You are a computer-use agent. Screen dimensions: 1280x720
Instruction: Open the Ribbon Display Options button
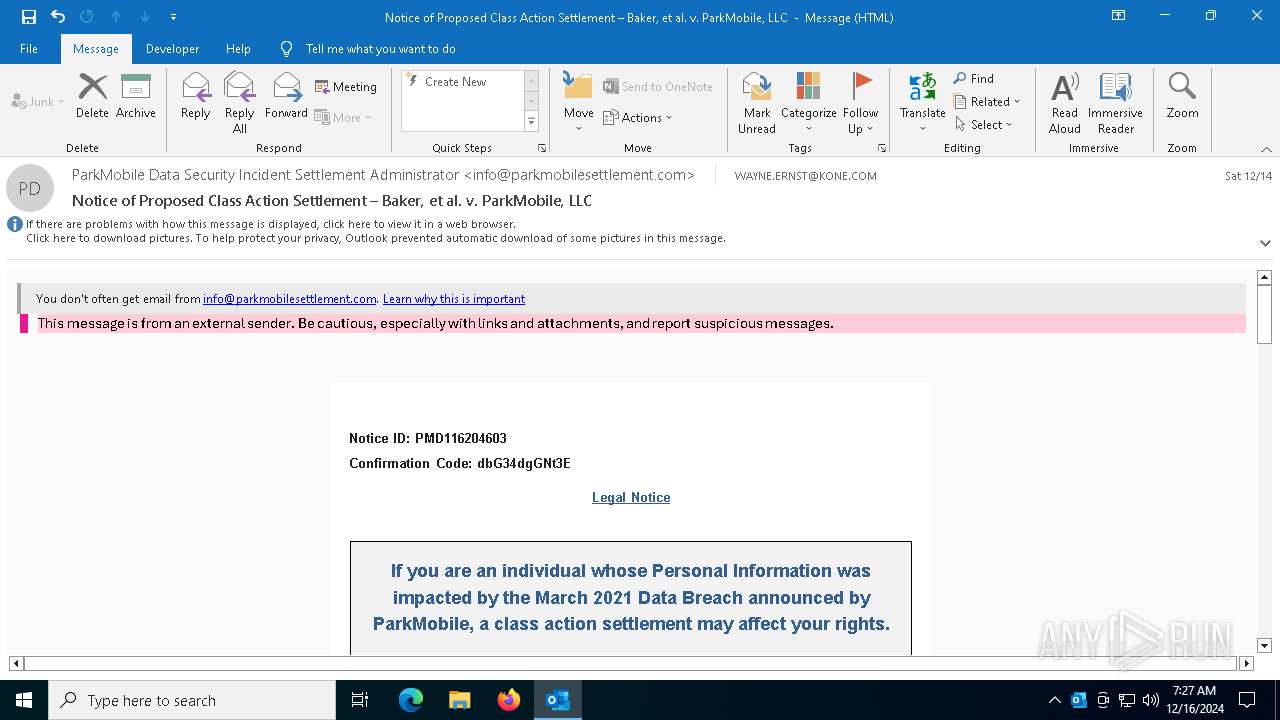pos(1118,16)
